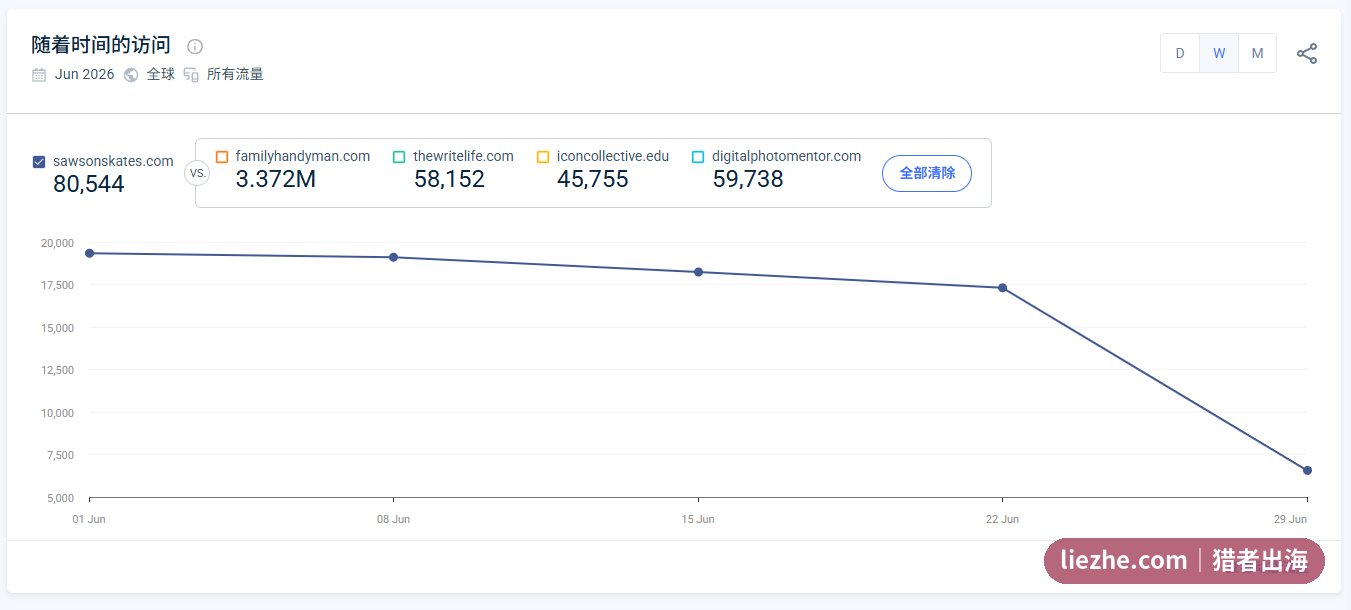This screenshot has height=610, width=1351.
Task: Click the 01 Jun data point on line
Action: (x=89, y=253)
